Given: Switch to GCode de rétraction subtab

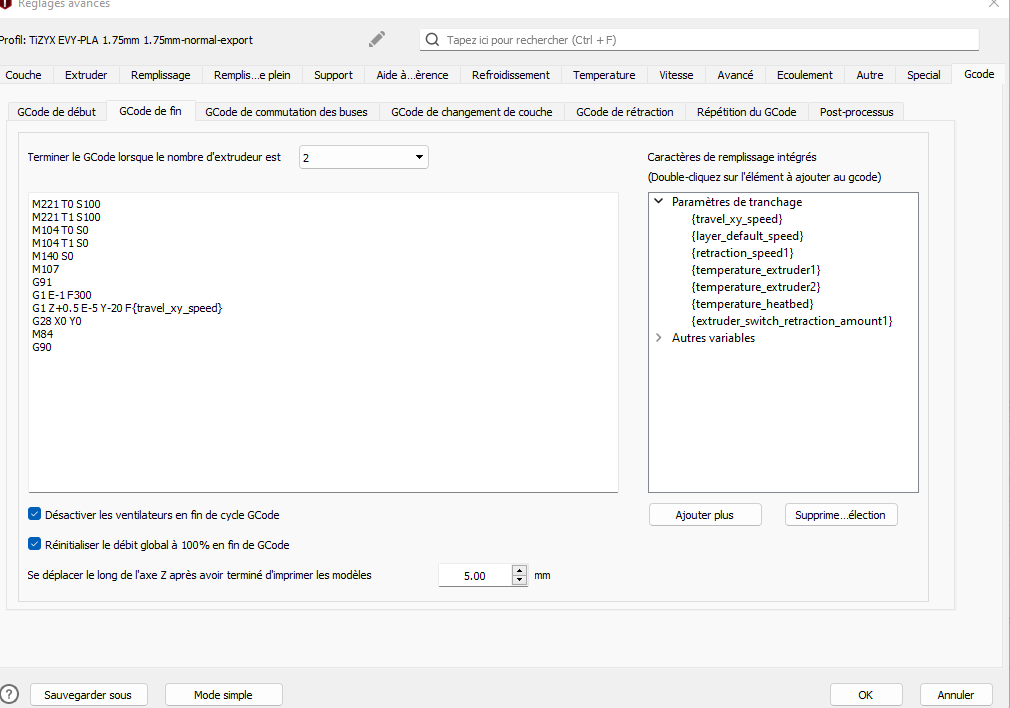Looking at the screenshot, I should [x=625, y=111].
